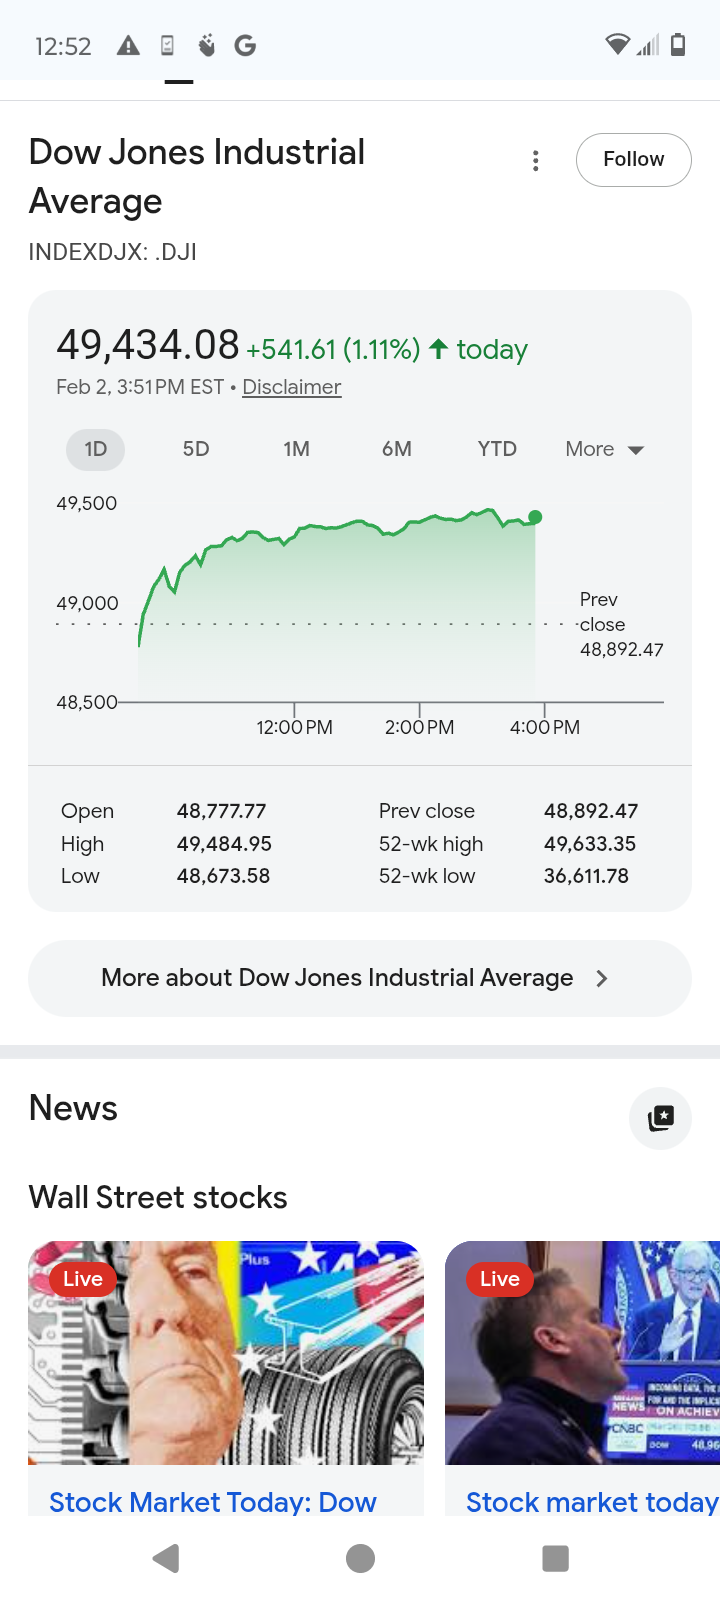Open More about Dow Jones Industrial Average
The image size is (720, 1600).
[359, 978]
